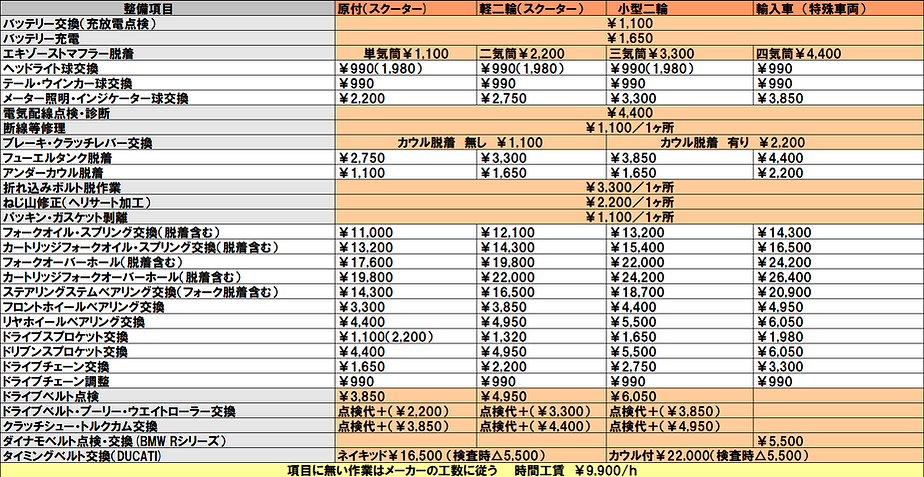Select the バッテリー充電 row label

click(167, 39)
